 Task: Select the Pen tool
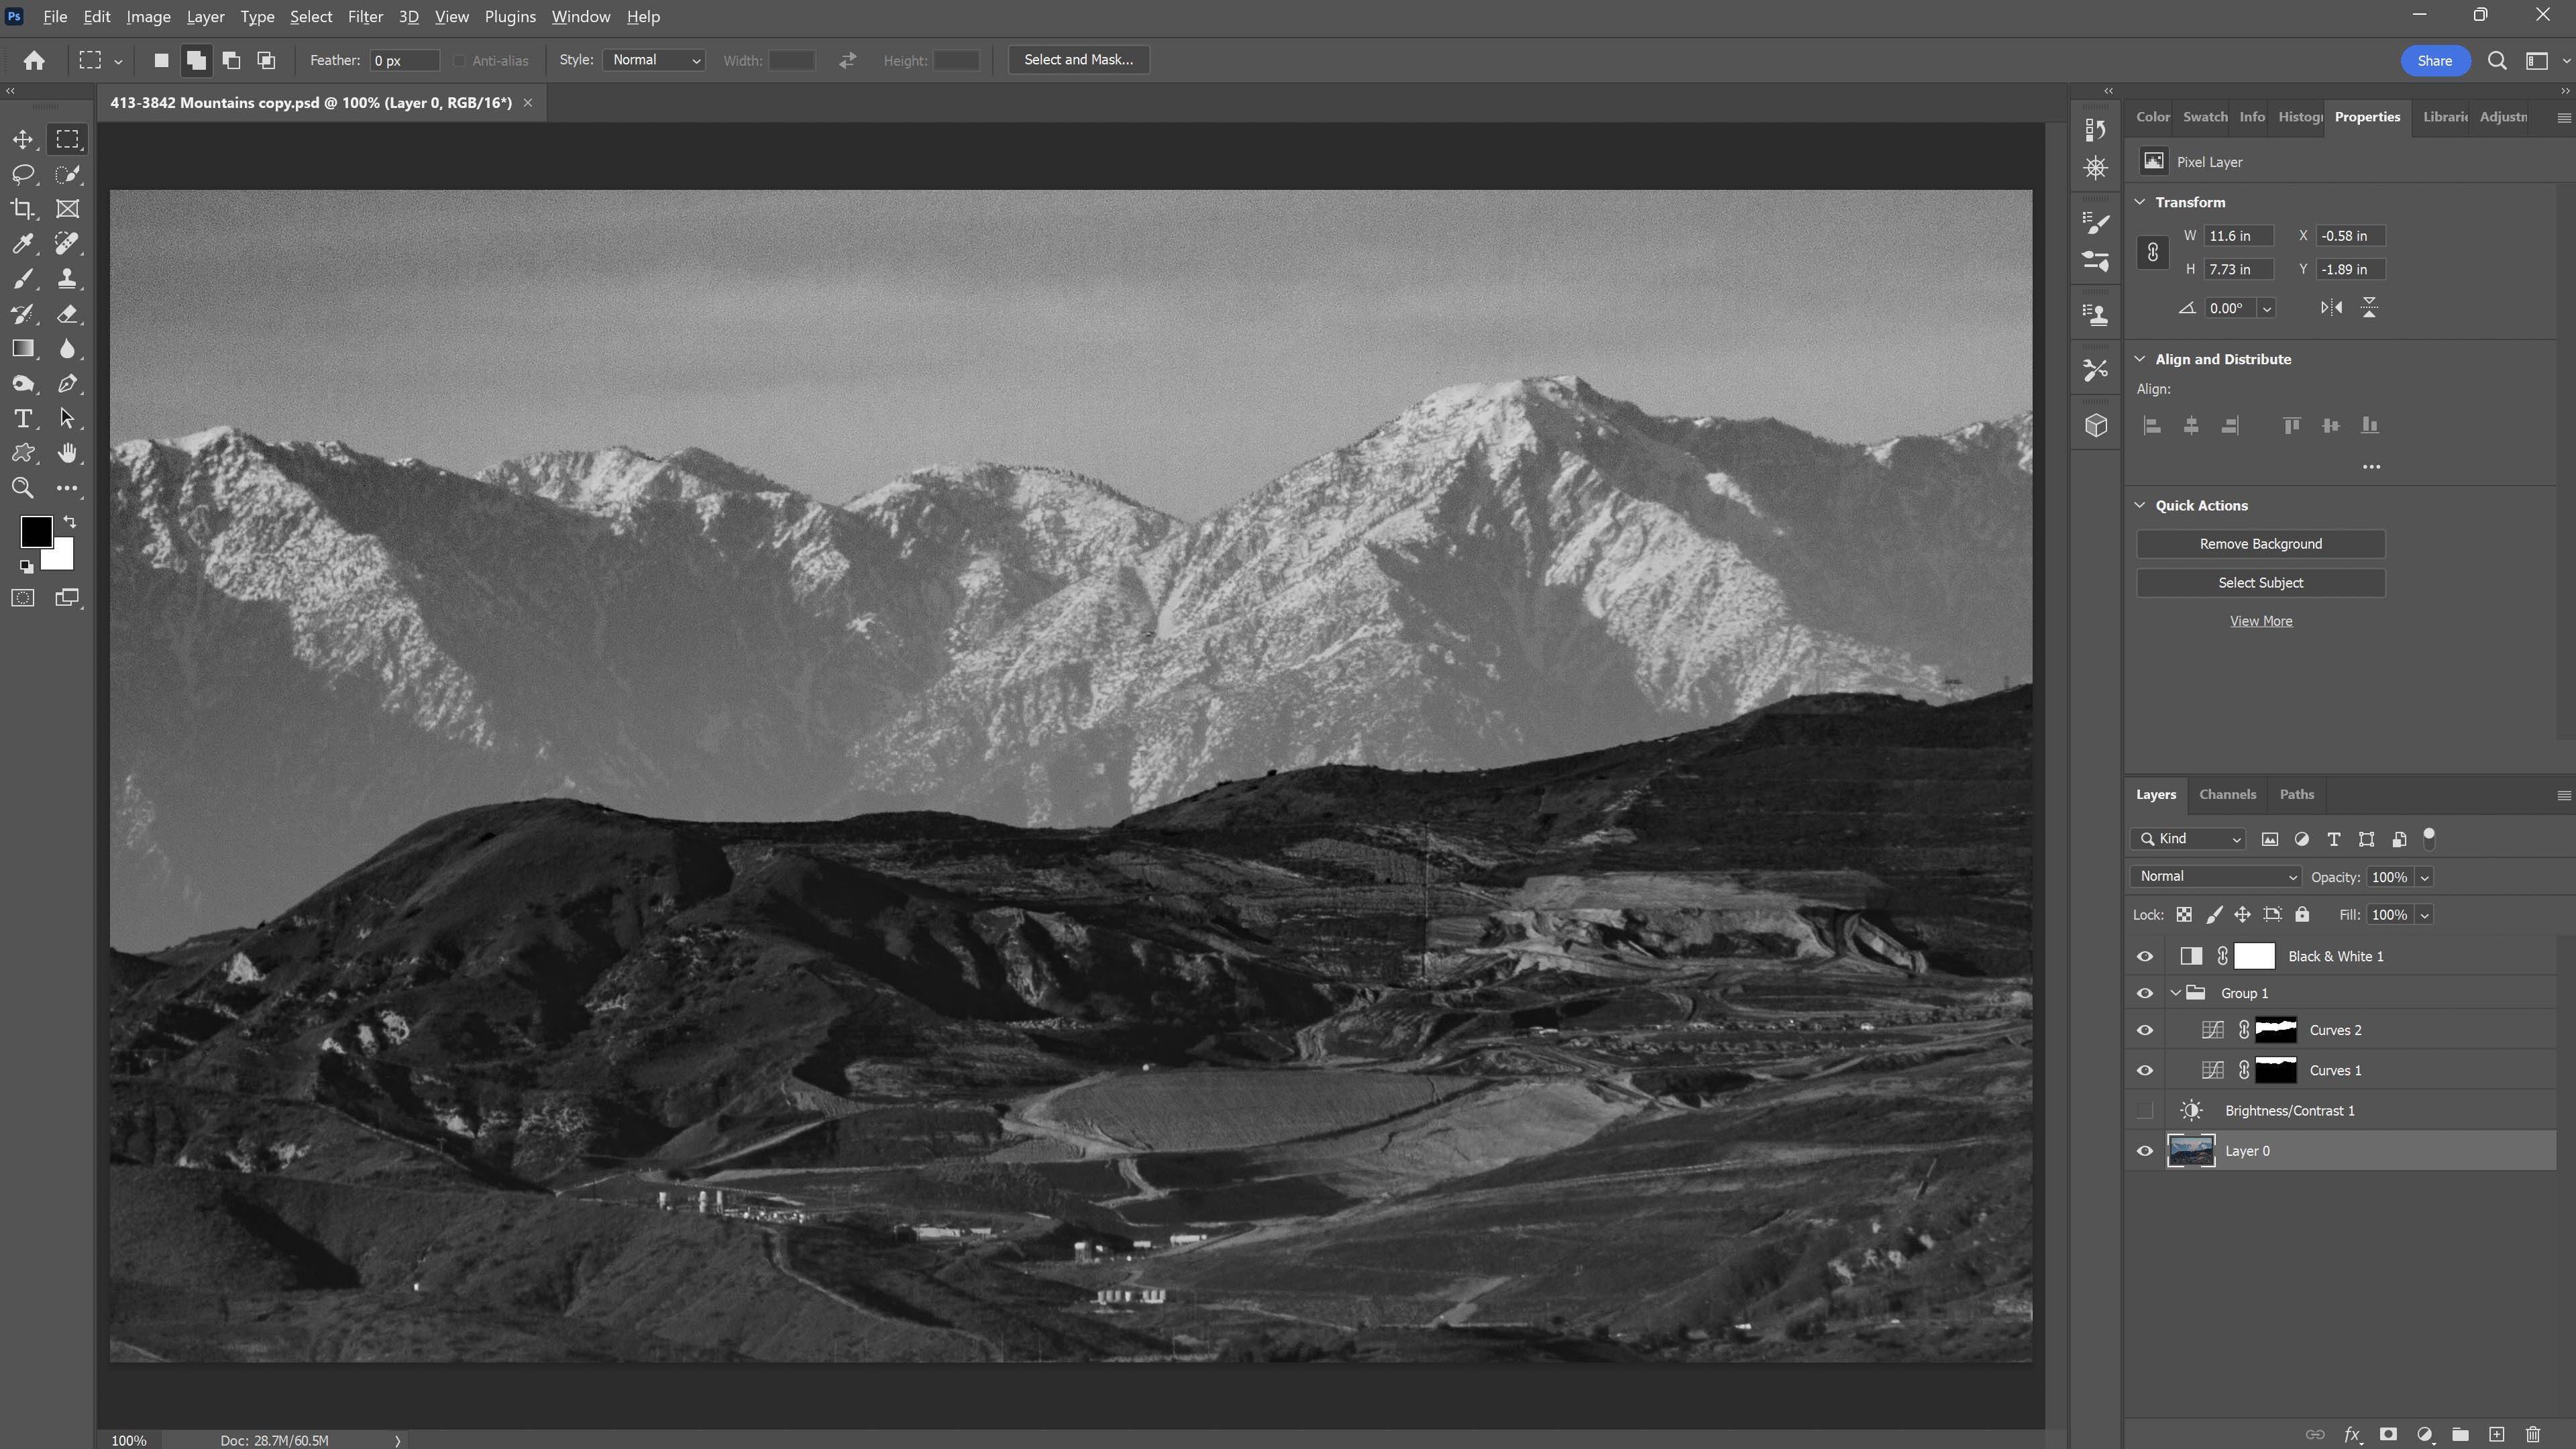click(67, 384)
